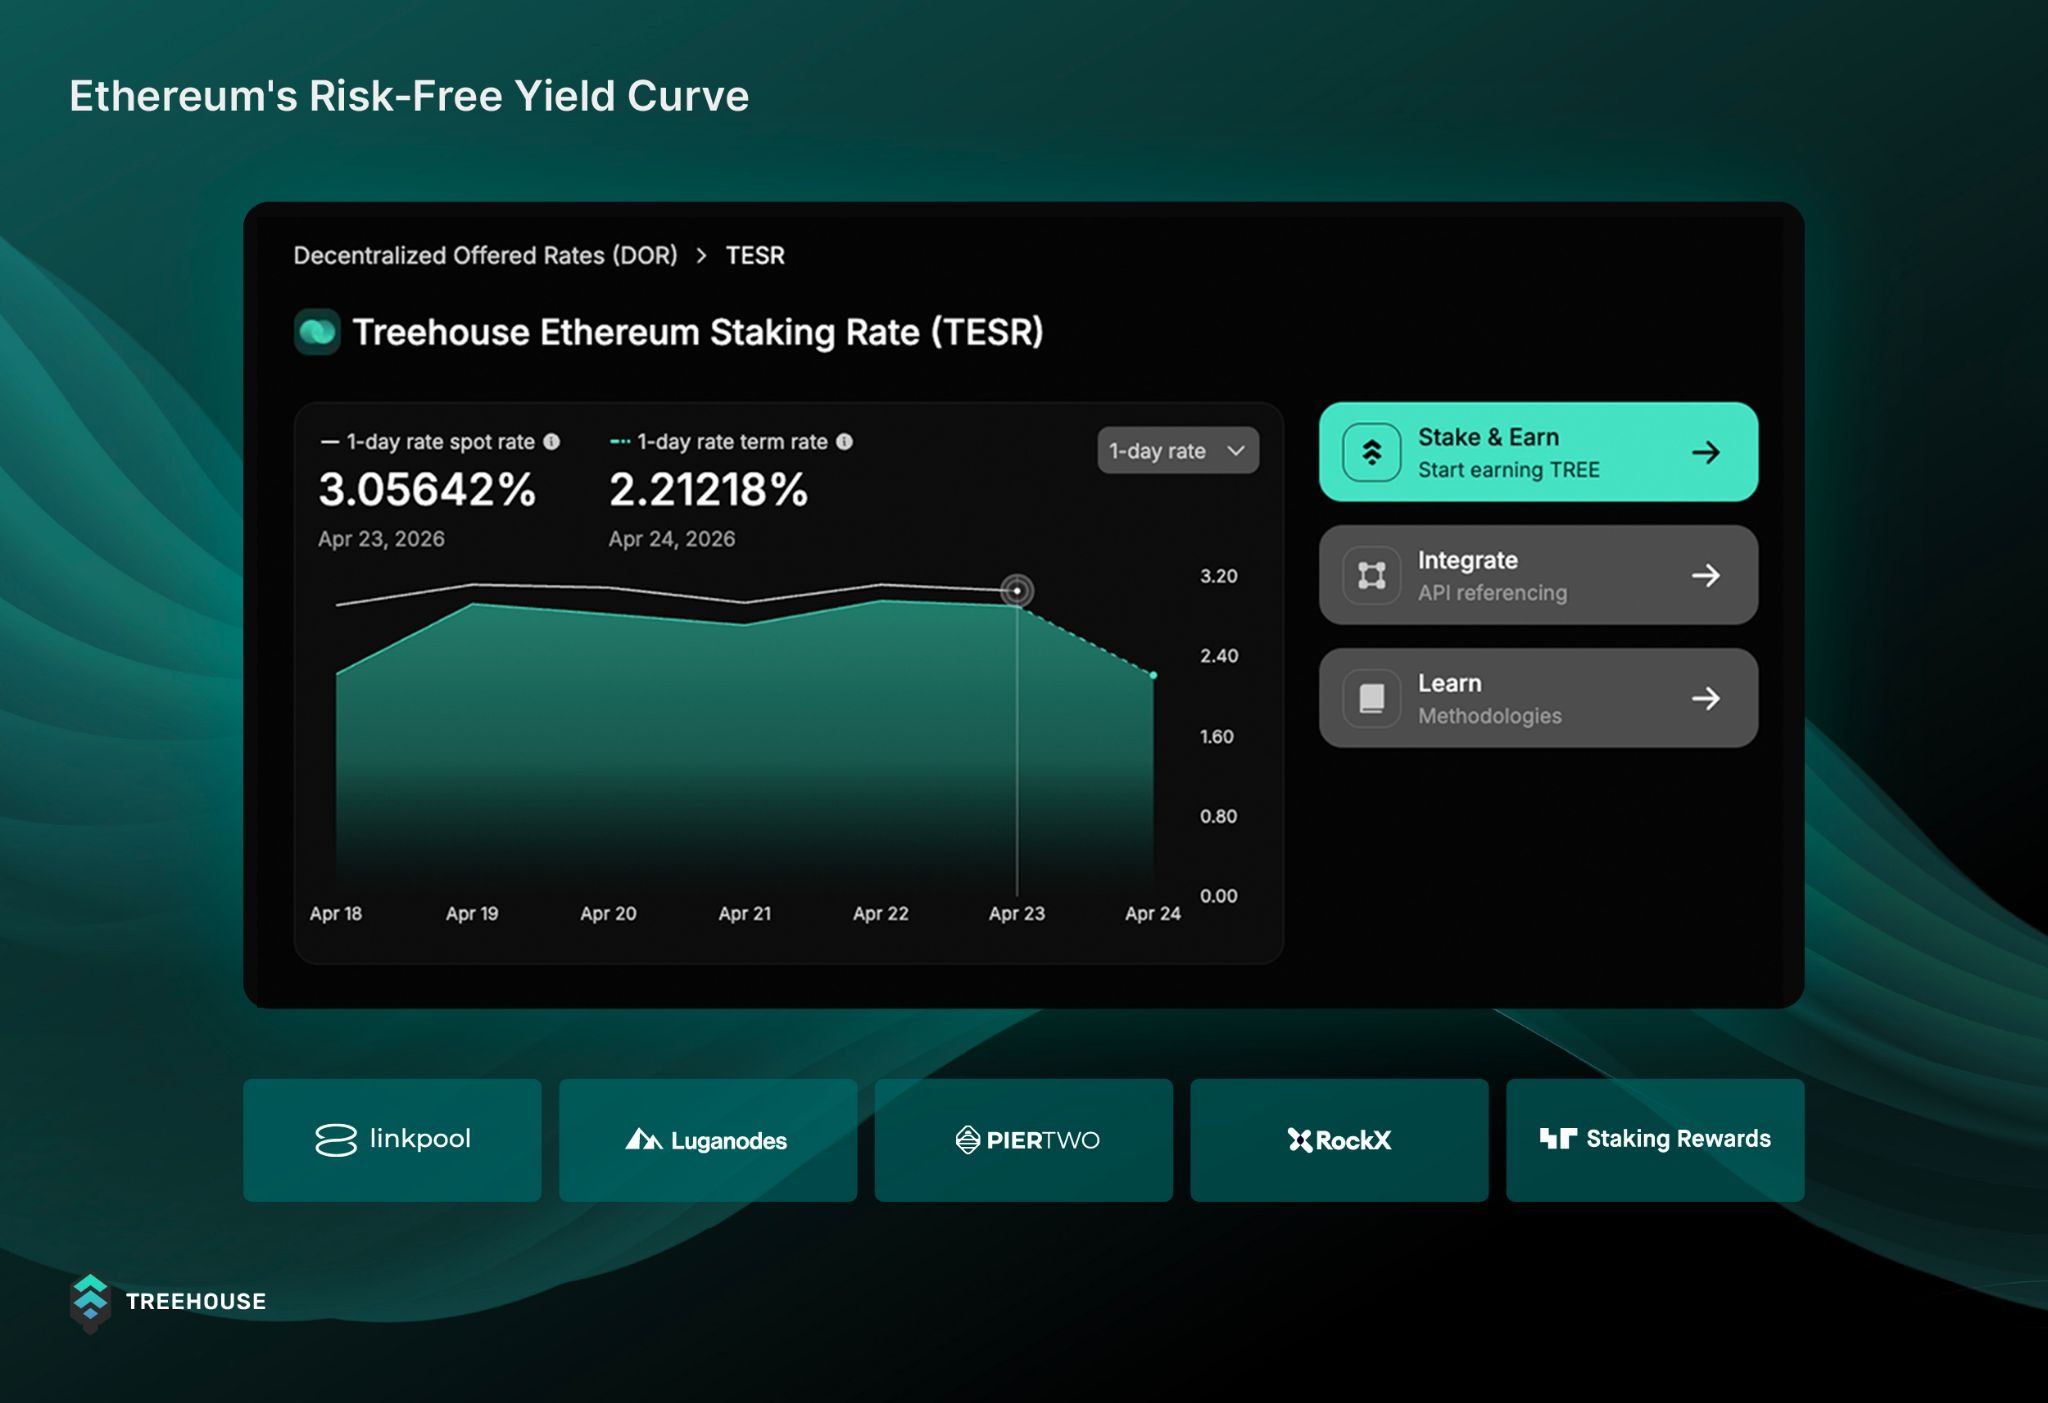
Task: Open the RockX partner tile
Action: 1339,1140
